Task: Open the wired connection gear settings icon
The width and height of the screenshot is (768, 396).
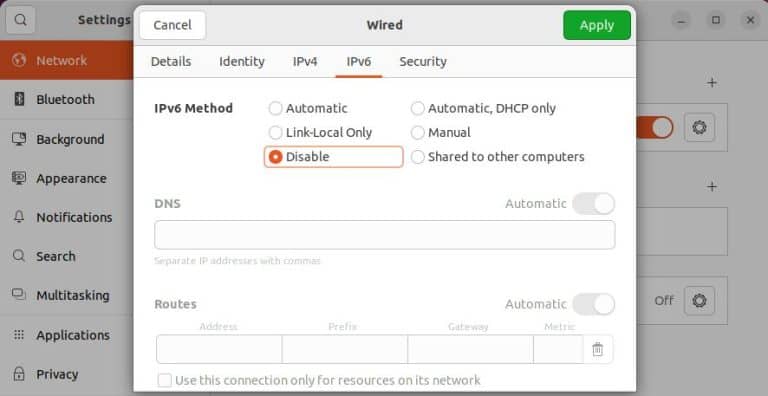Action: coord(699,127)
